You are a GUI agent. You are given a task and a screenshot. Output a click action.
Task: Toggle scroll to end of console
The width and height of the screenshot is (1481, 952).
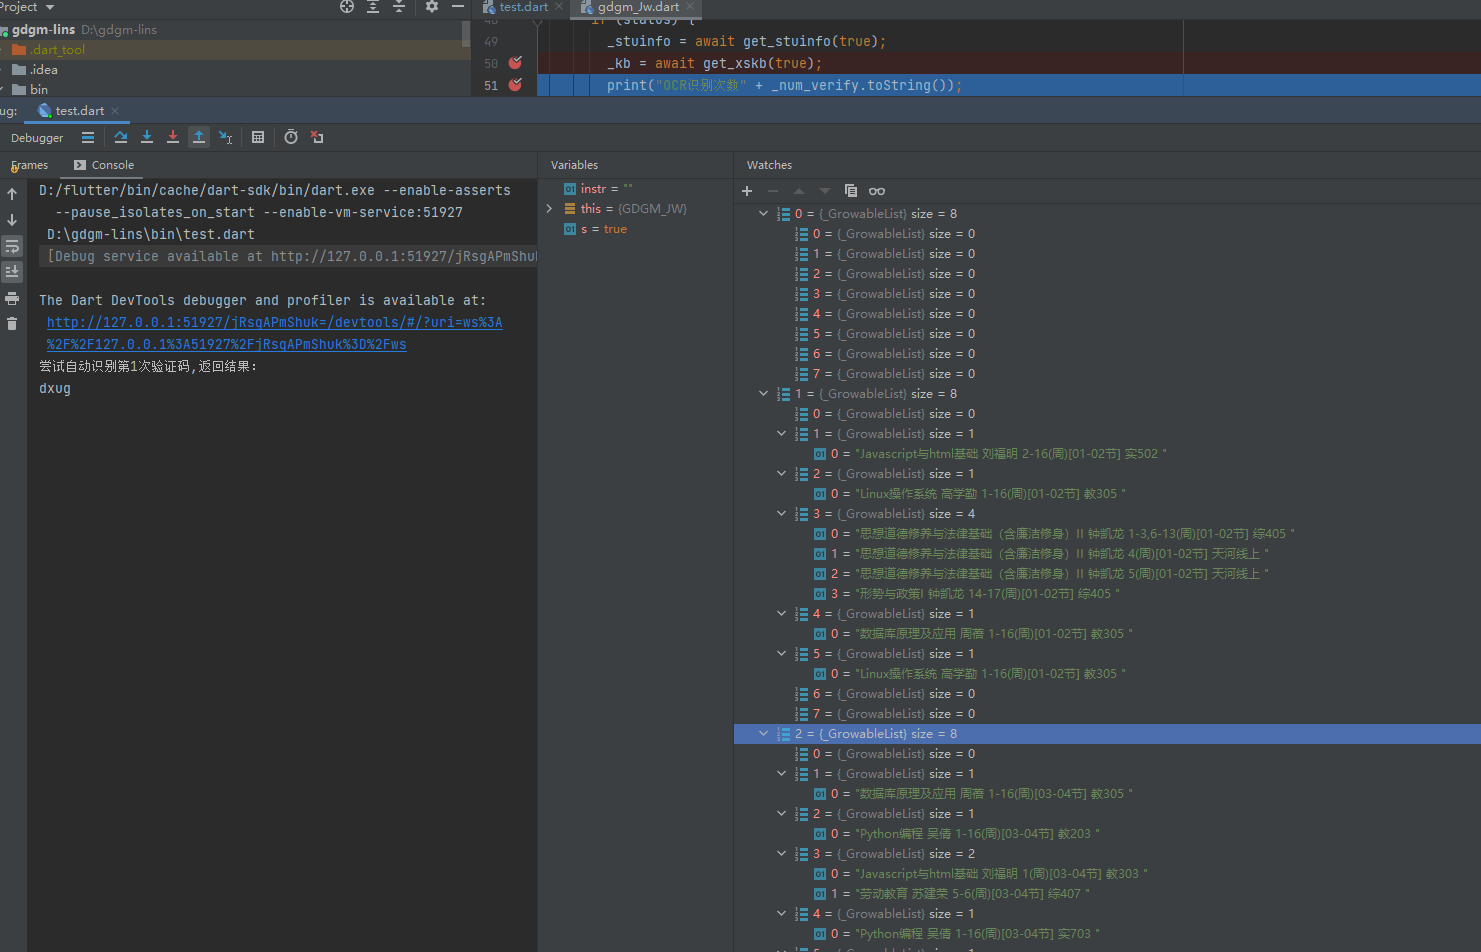(x=12, y=272)
